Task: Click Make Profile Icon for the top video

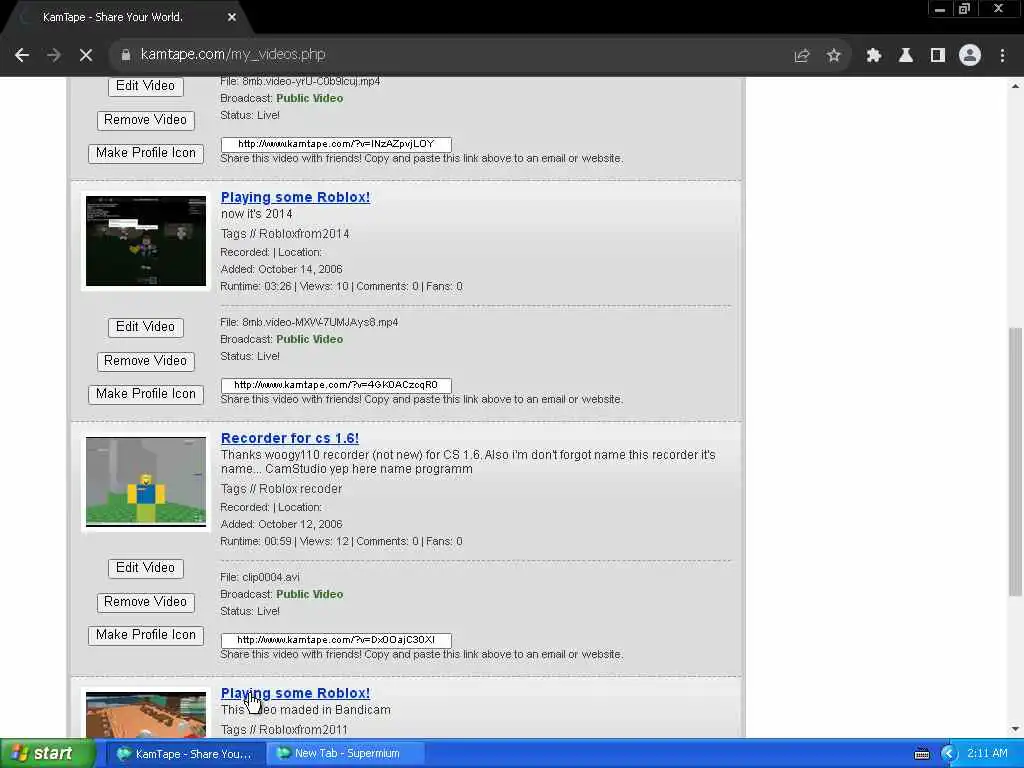Action: coord(146,153)
